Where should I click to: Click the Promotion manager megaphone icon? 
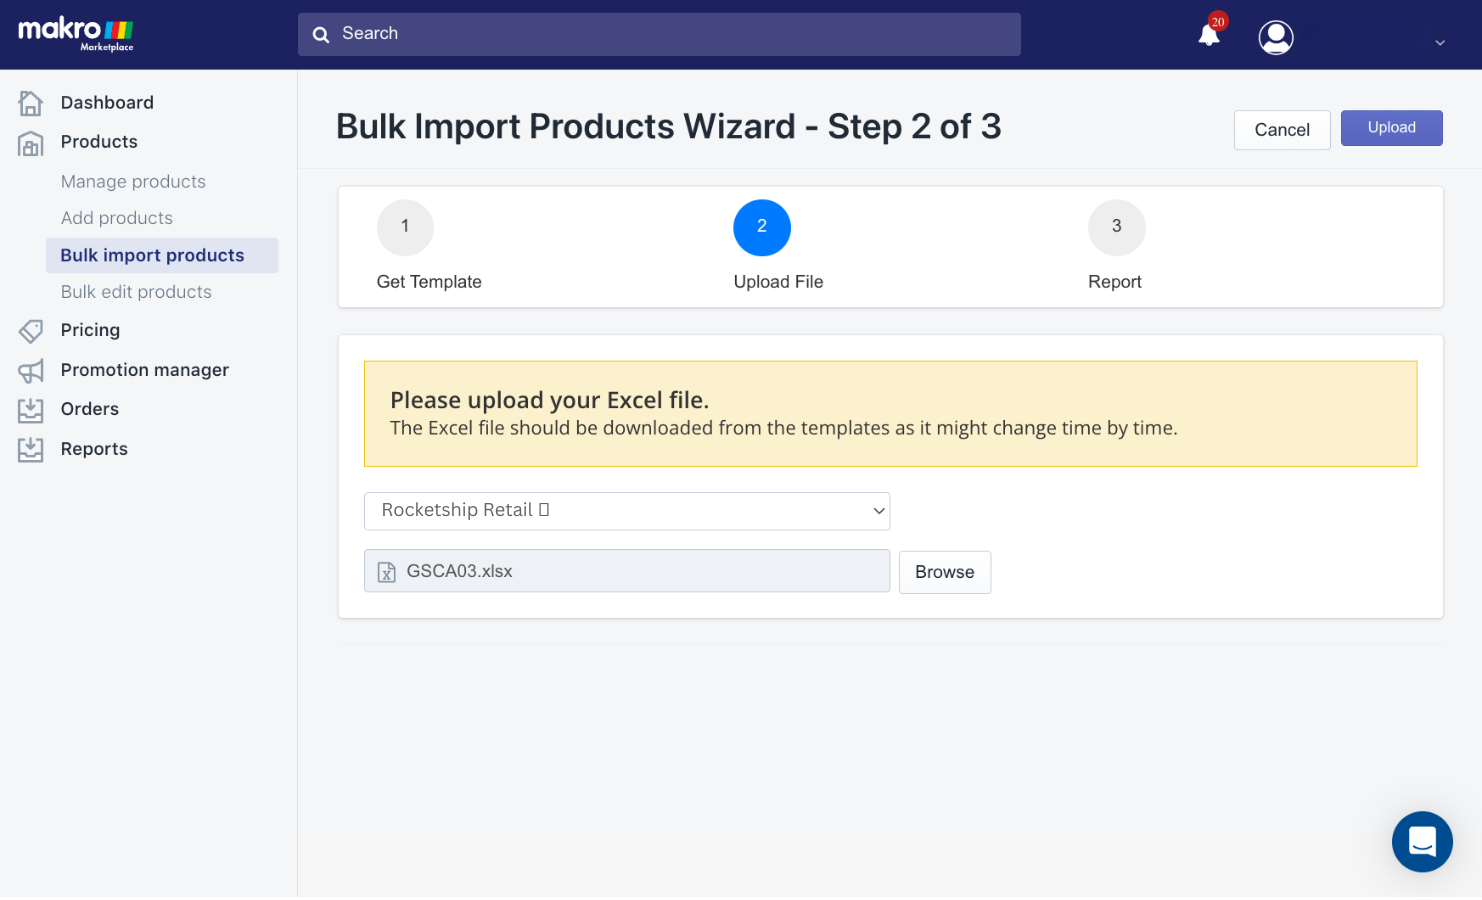click(31, 371)
